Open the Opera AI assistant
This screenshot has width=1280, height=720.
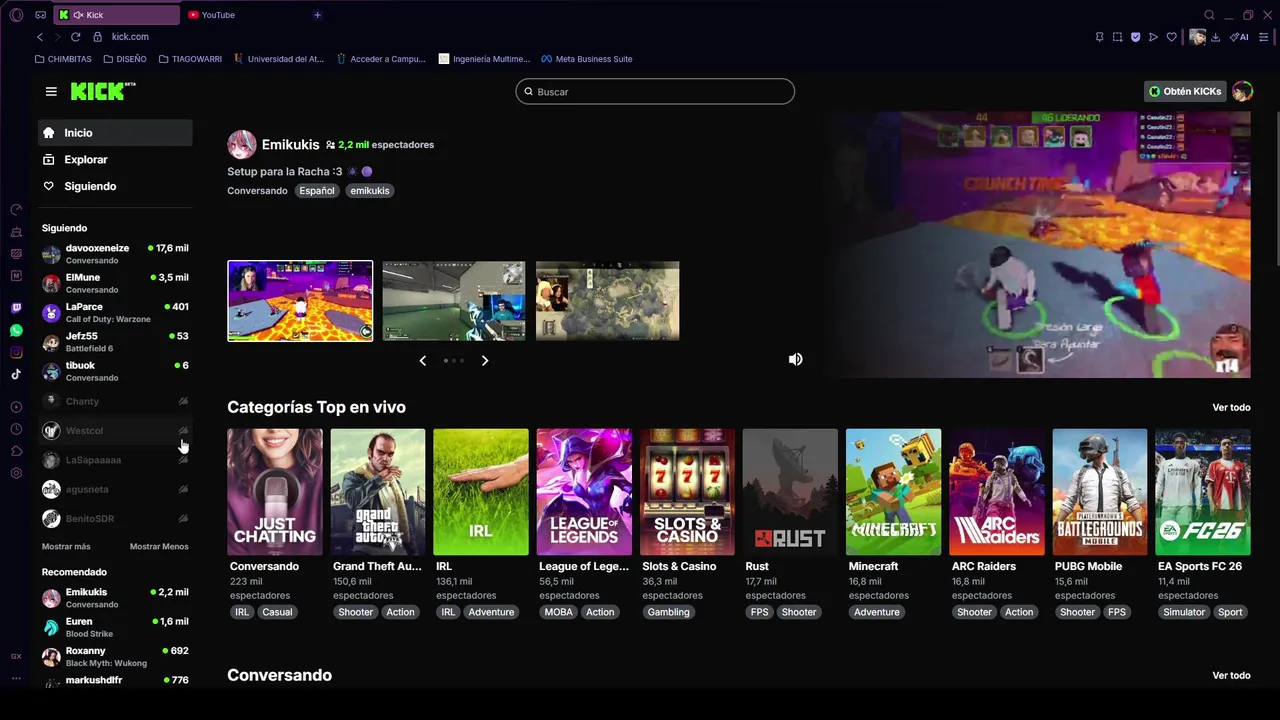1240,37
